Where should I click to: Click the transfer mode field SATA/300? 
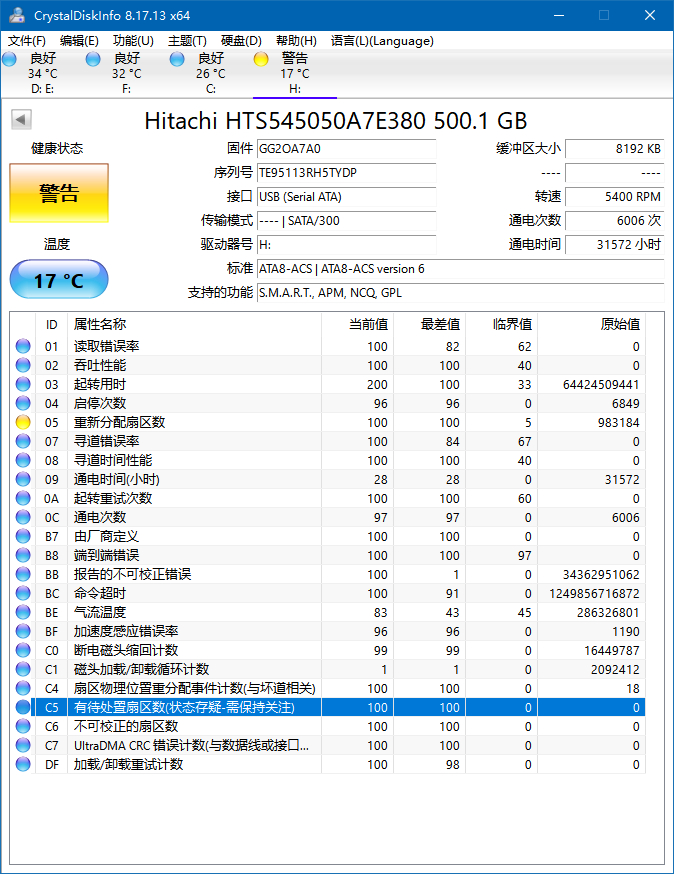pos(346,221)
